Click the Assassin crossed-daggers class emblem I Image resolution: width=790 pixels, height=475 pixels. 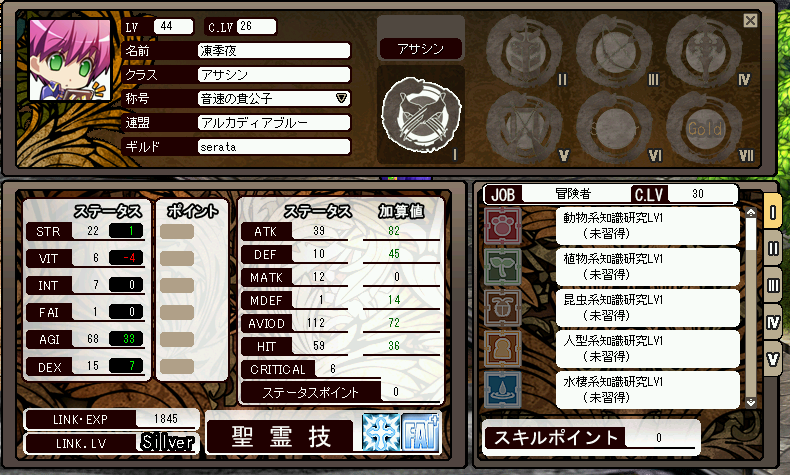tap(421, 116)
